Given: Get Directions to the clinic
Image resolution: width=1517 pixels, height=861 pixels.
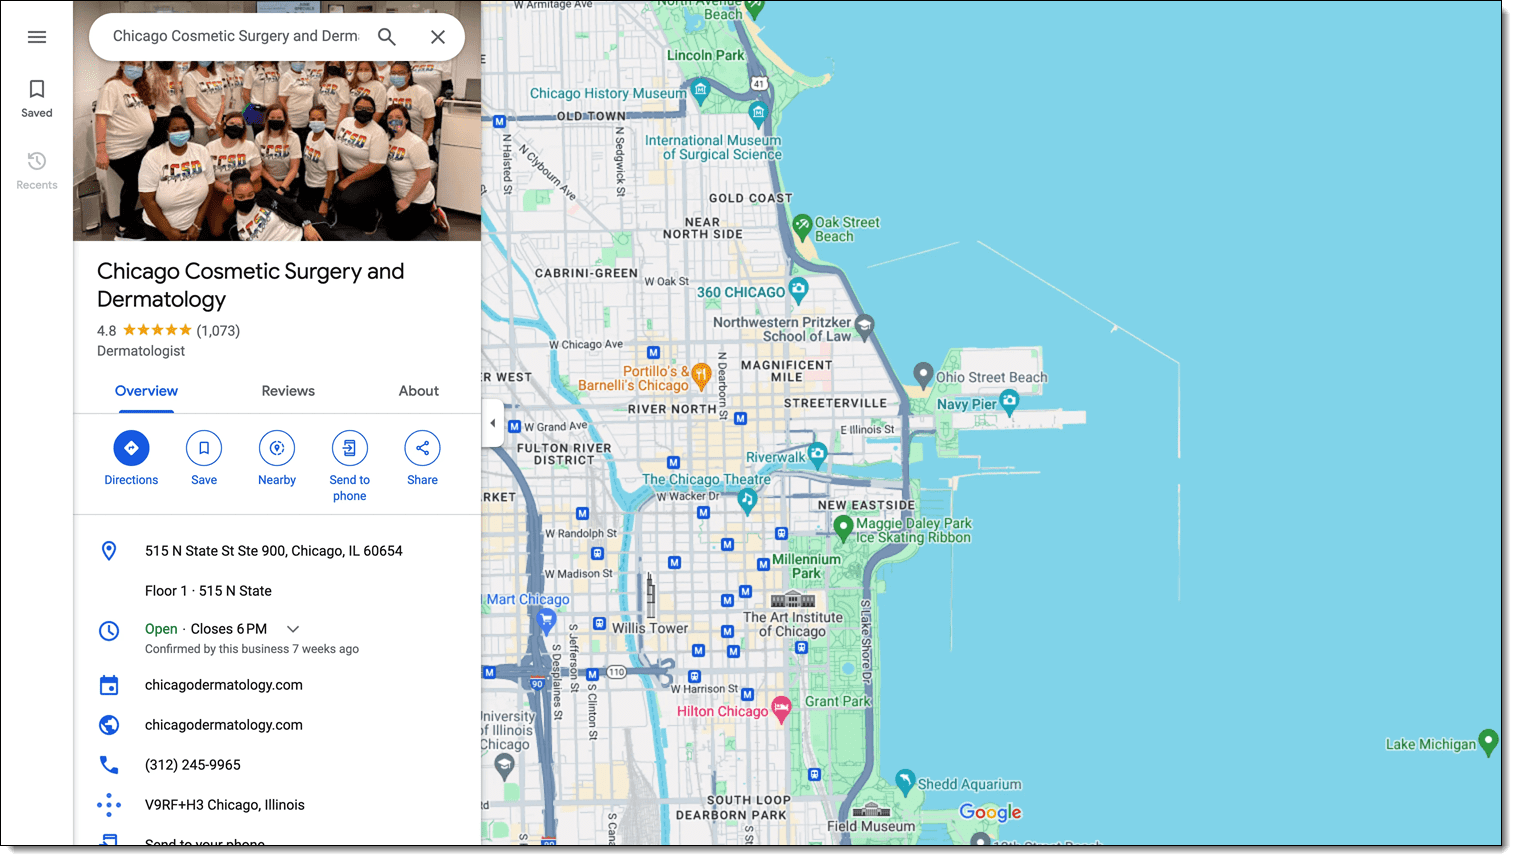Looking at the screenshot, I should point(131,449).
